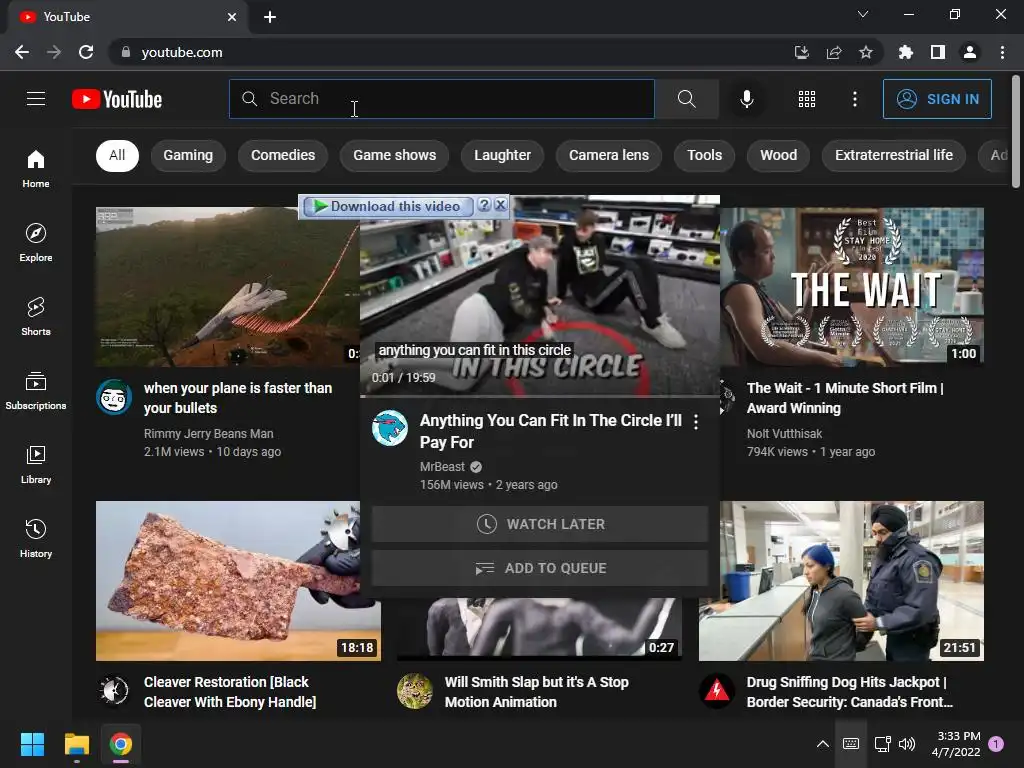Image resolution: width=1024 pixels, height=768 pixels.
Task: Click Download this video button
Action: coord(387,206)
